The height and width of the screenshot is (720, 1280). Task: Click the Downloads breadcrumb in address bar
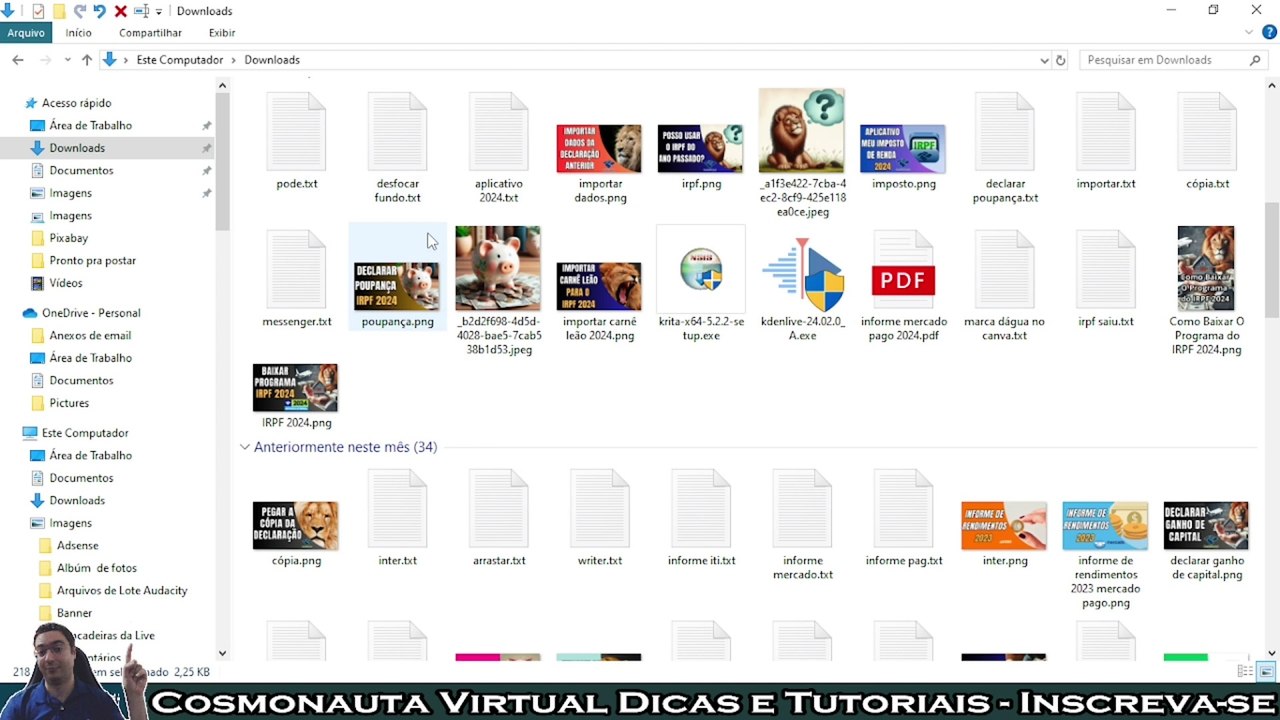tap(272, 60)
